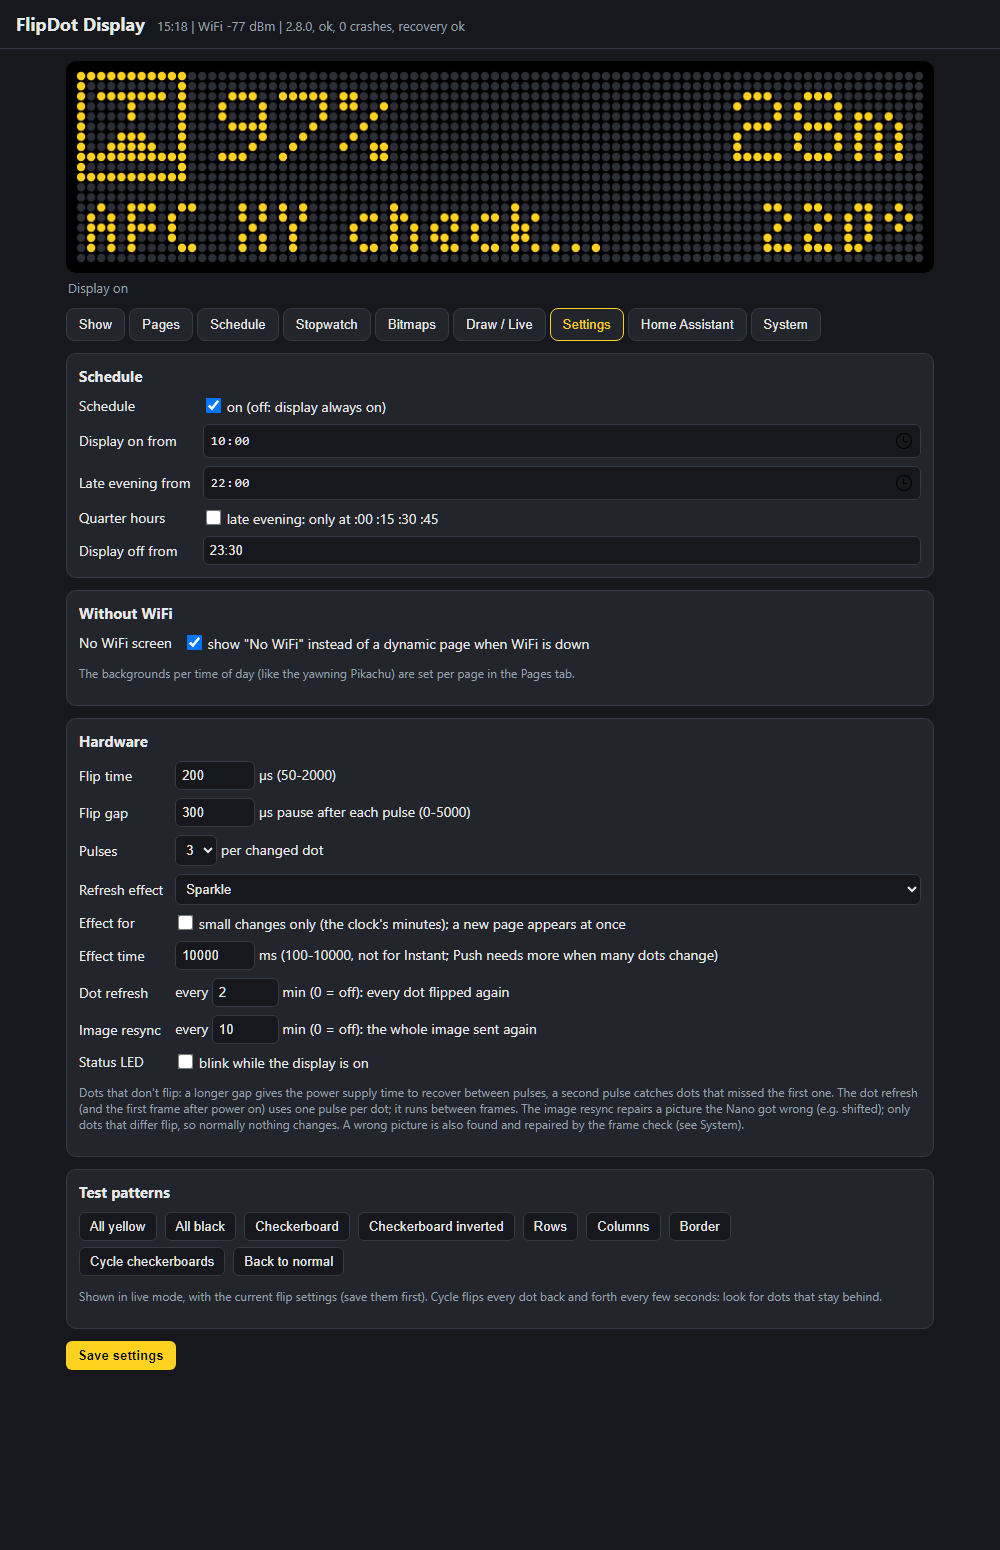Image resolution: width=1000 pixels, height=1550 pixels.
Task: Click the flip-dot display preview
Action: point(500,167)
